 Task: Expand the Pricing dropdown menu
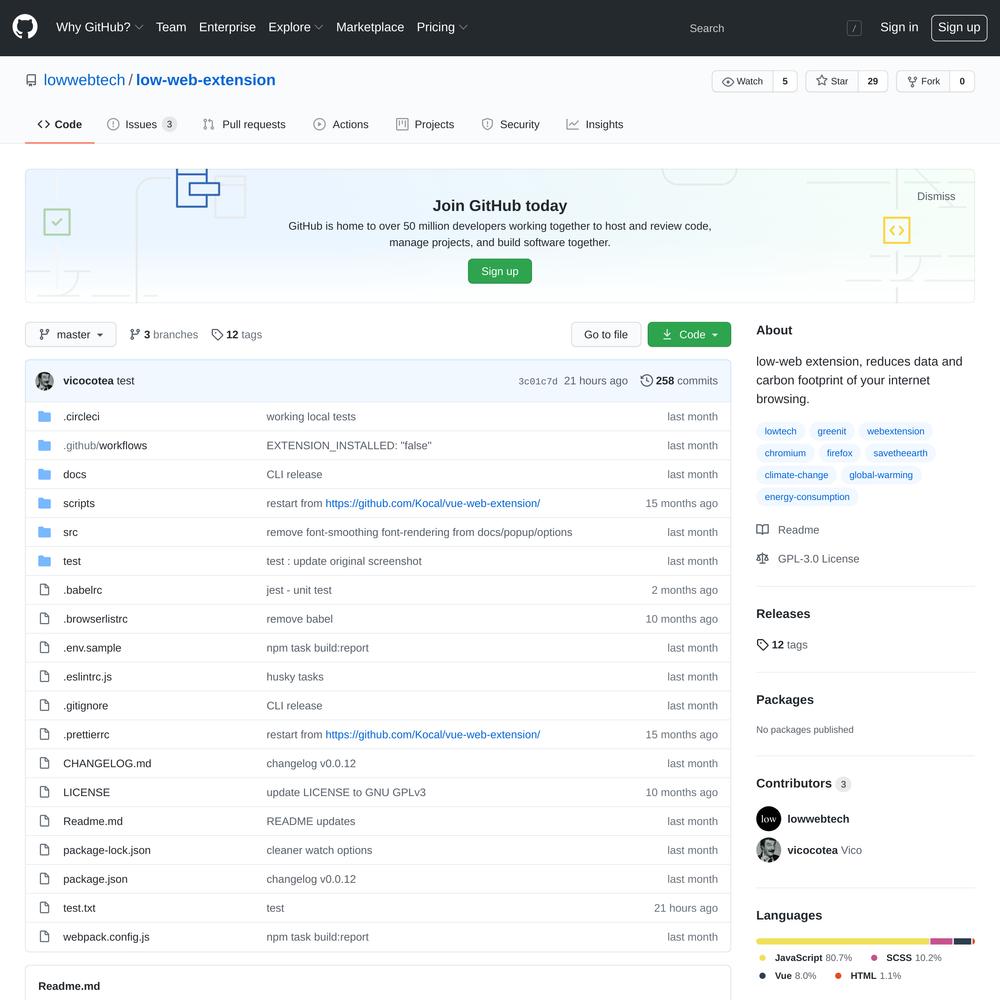coord(442,27)
